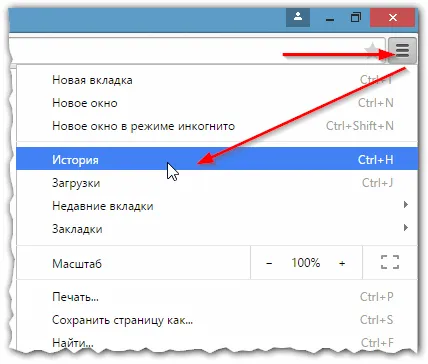The width and height of the screenshot is (428, 364).
Task: Expand the "Недавние вкладки" submenu
Action: (217, 206)
